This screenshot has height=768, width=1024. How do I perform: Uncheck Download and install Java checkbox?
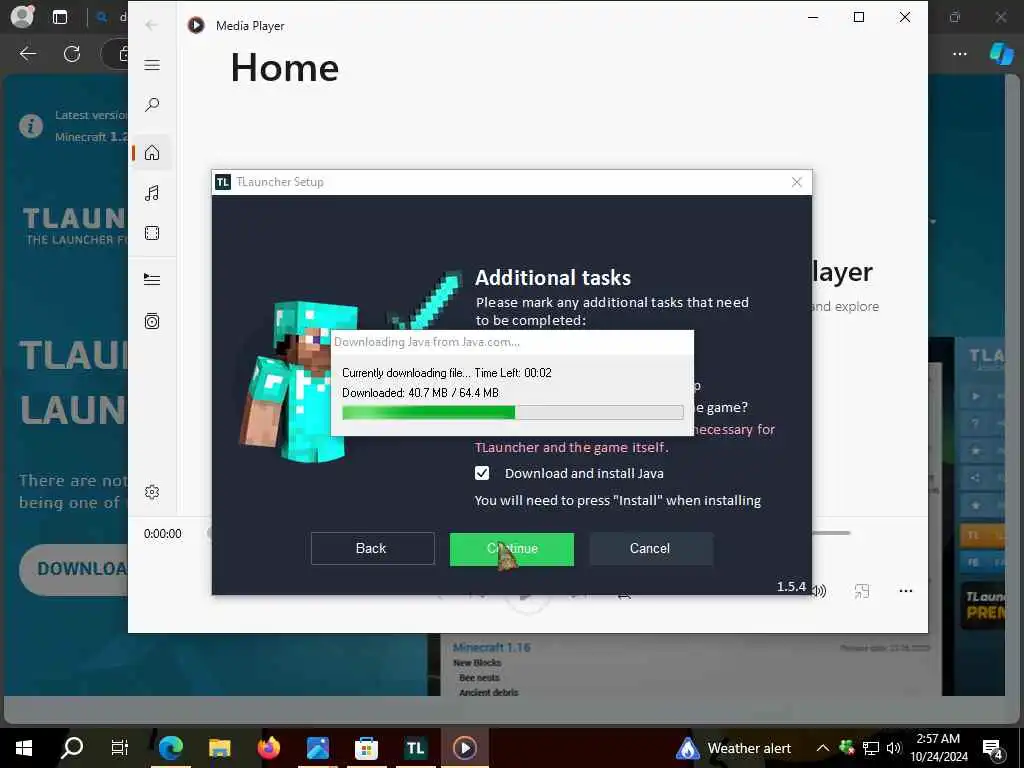[x=482, y=473]
